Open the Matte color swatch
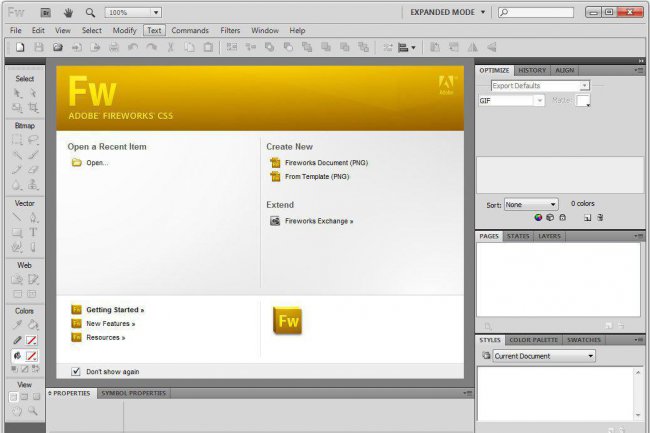Screen dimensions: 650x433 coord(583,101)
